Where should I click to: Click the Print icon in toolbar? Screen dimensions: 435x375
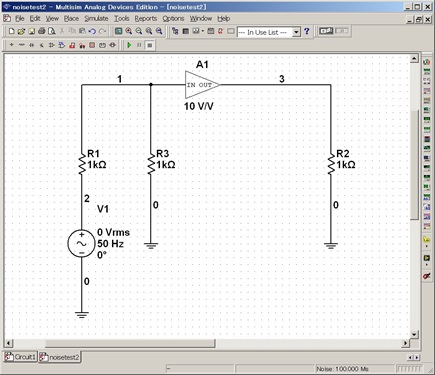click(41, 31)
